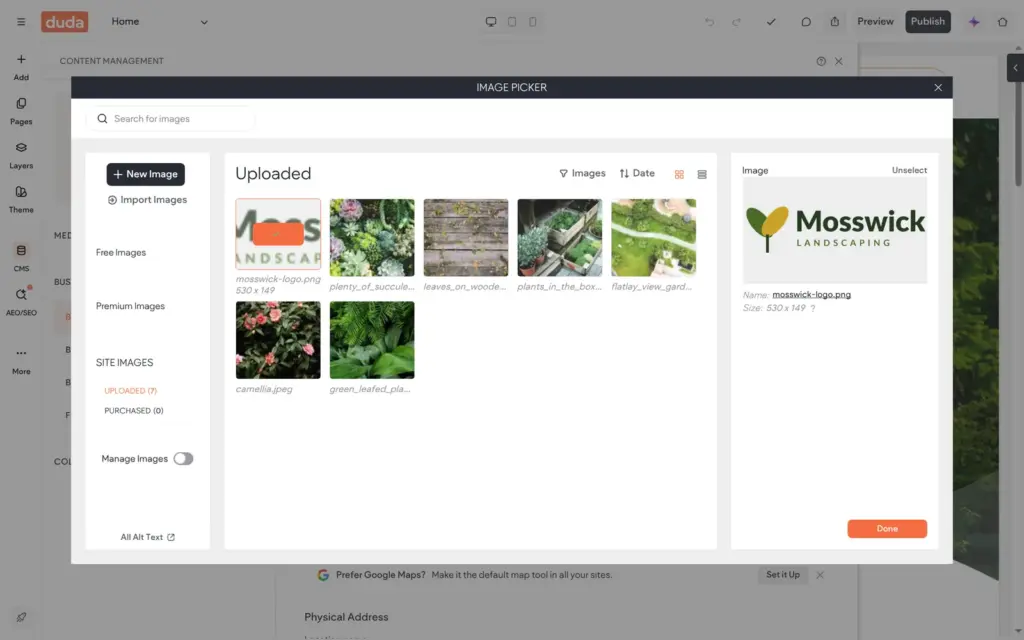Close the Content Management panel

click(x=839, y=61)
